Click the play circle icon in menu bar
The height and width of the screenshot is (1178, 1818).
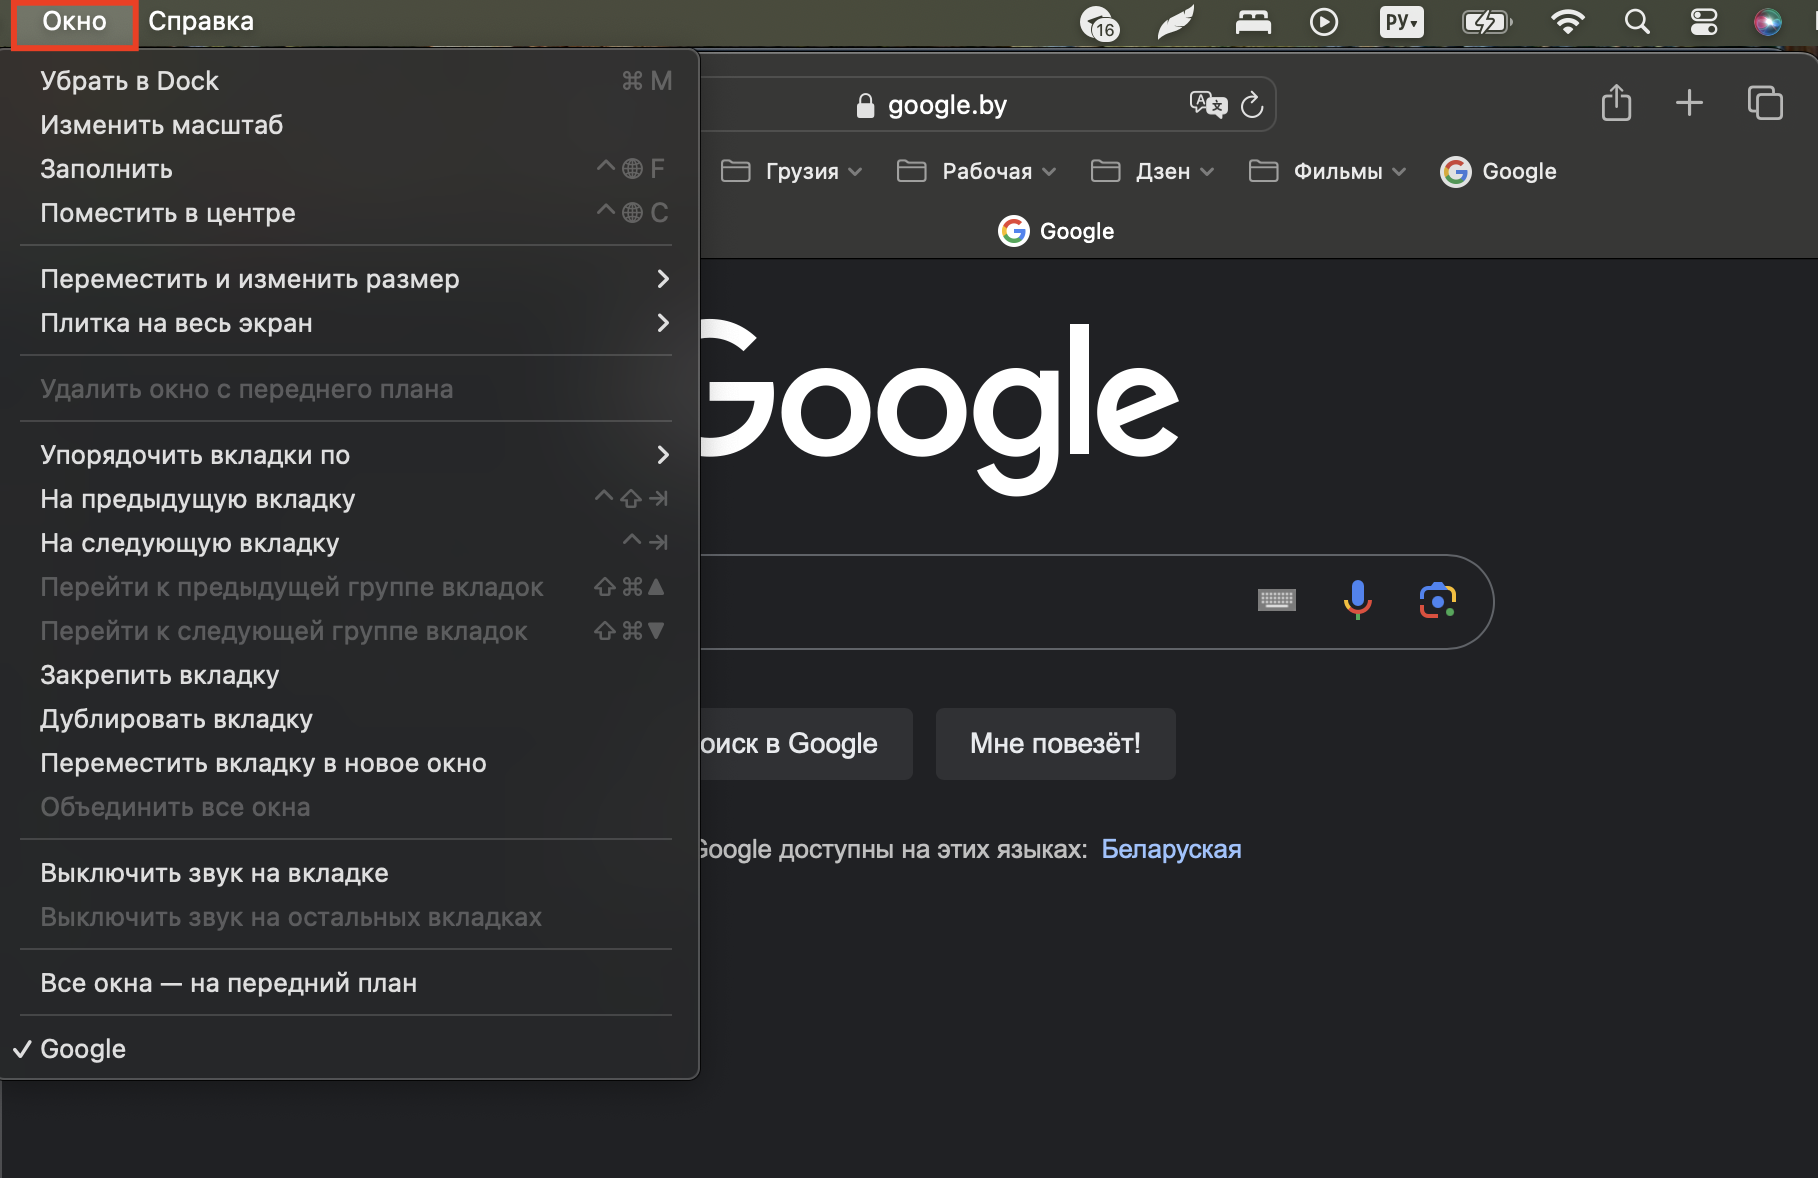pos(1324,21)
